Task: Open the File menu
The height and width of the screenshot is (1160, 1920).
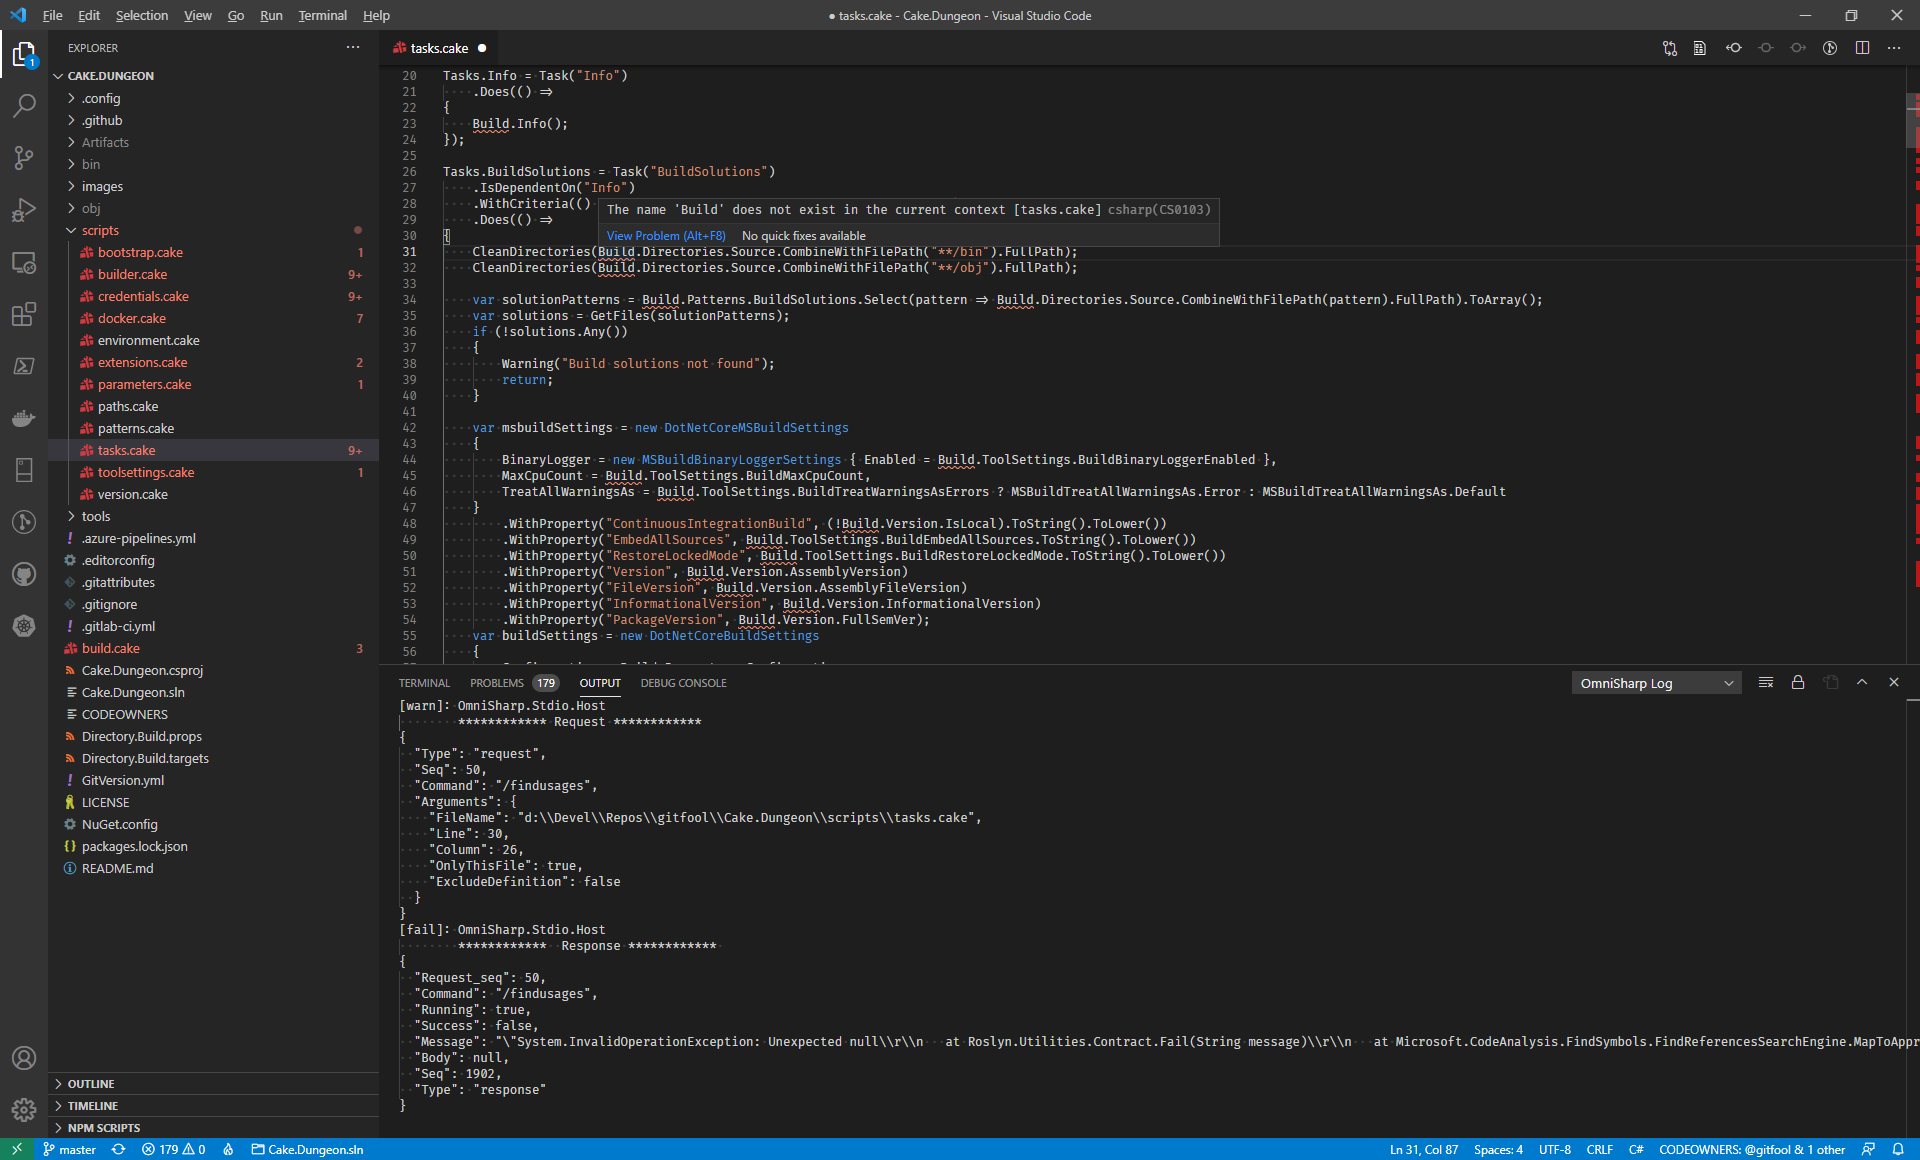Action: [x=53, y=15]
